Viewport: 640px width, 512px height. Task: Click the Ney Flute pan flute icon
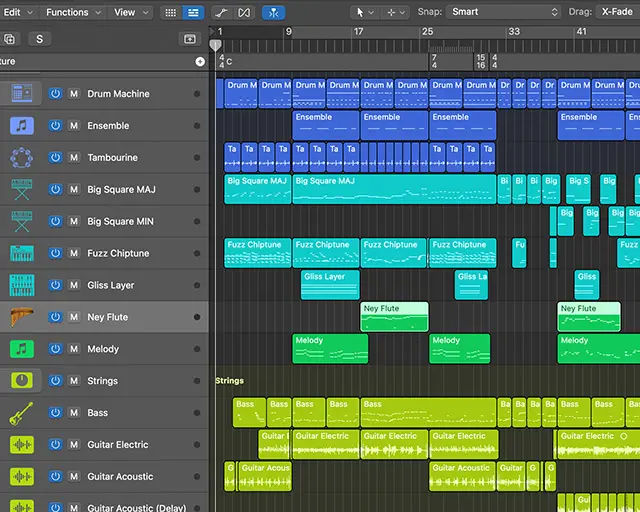[x=21, y=317]
